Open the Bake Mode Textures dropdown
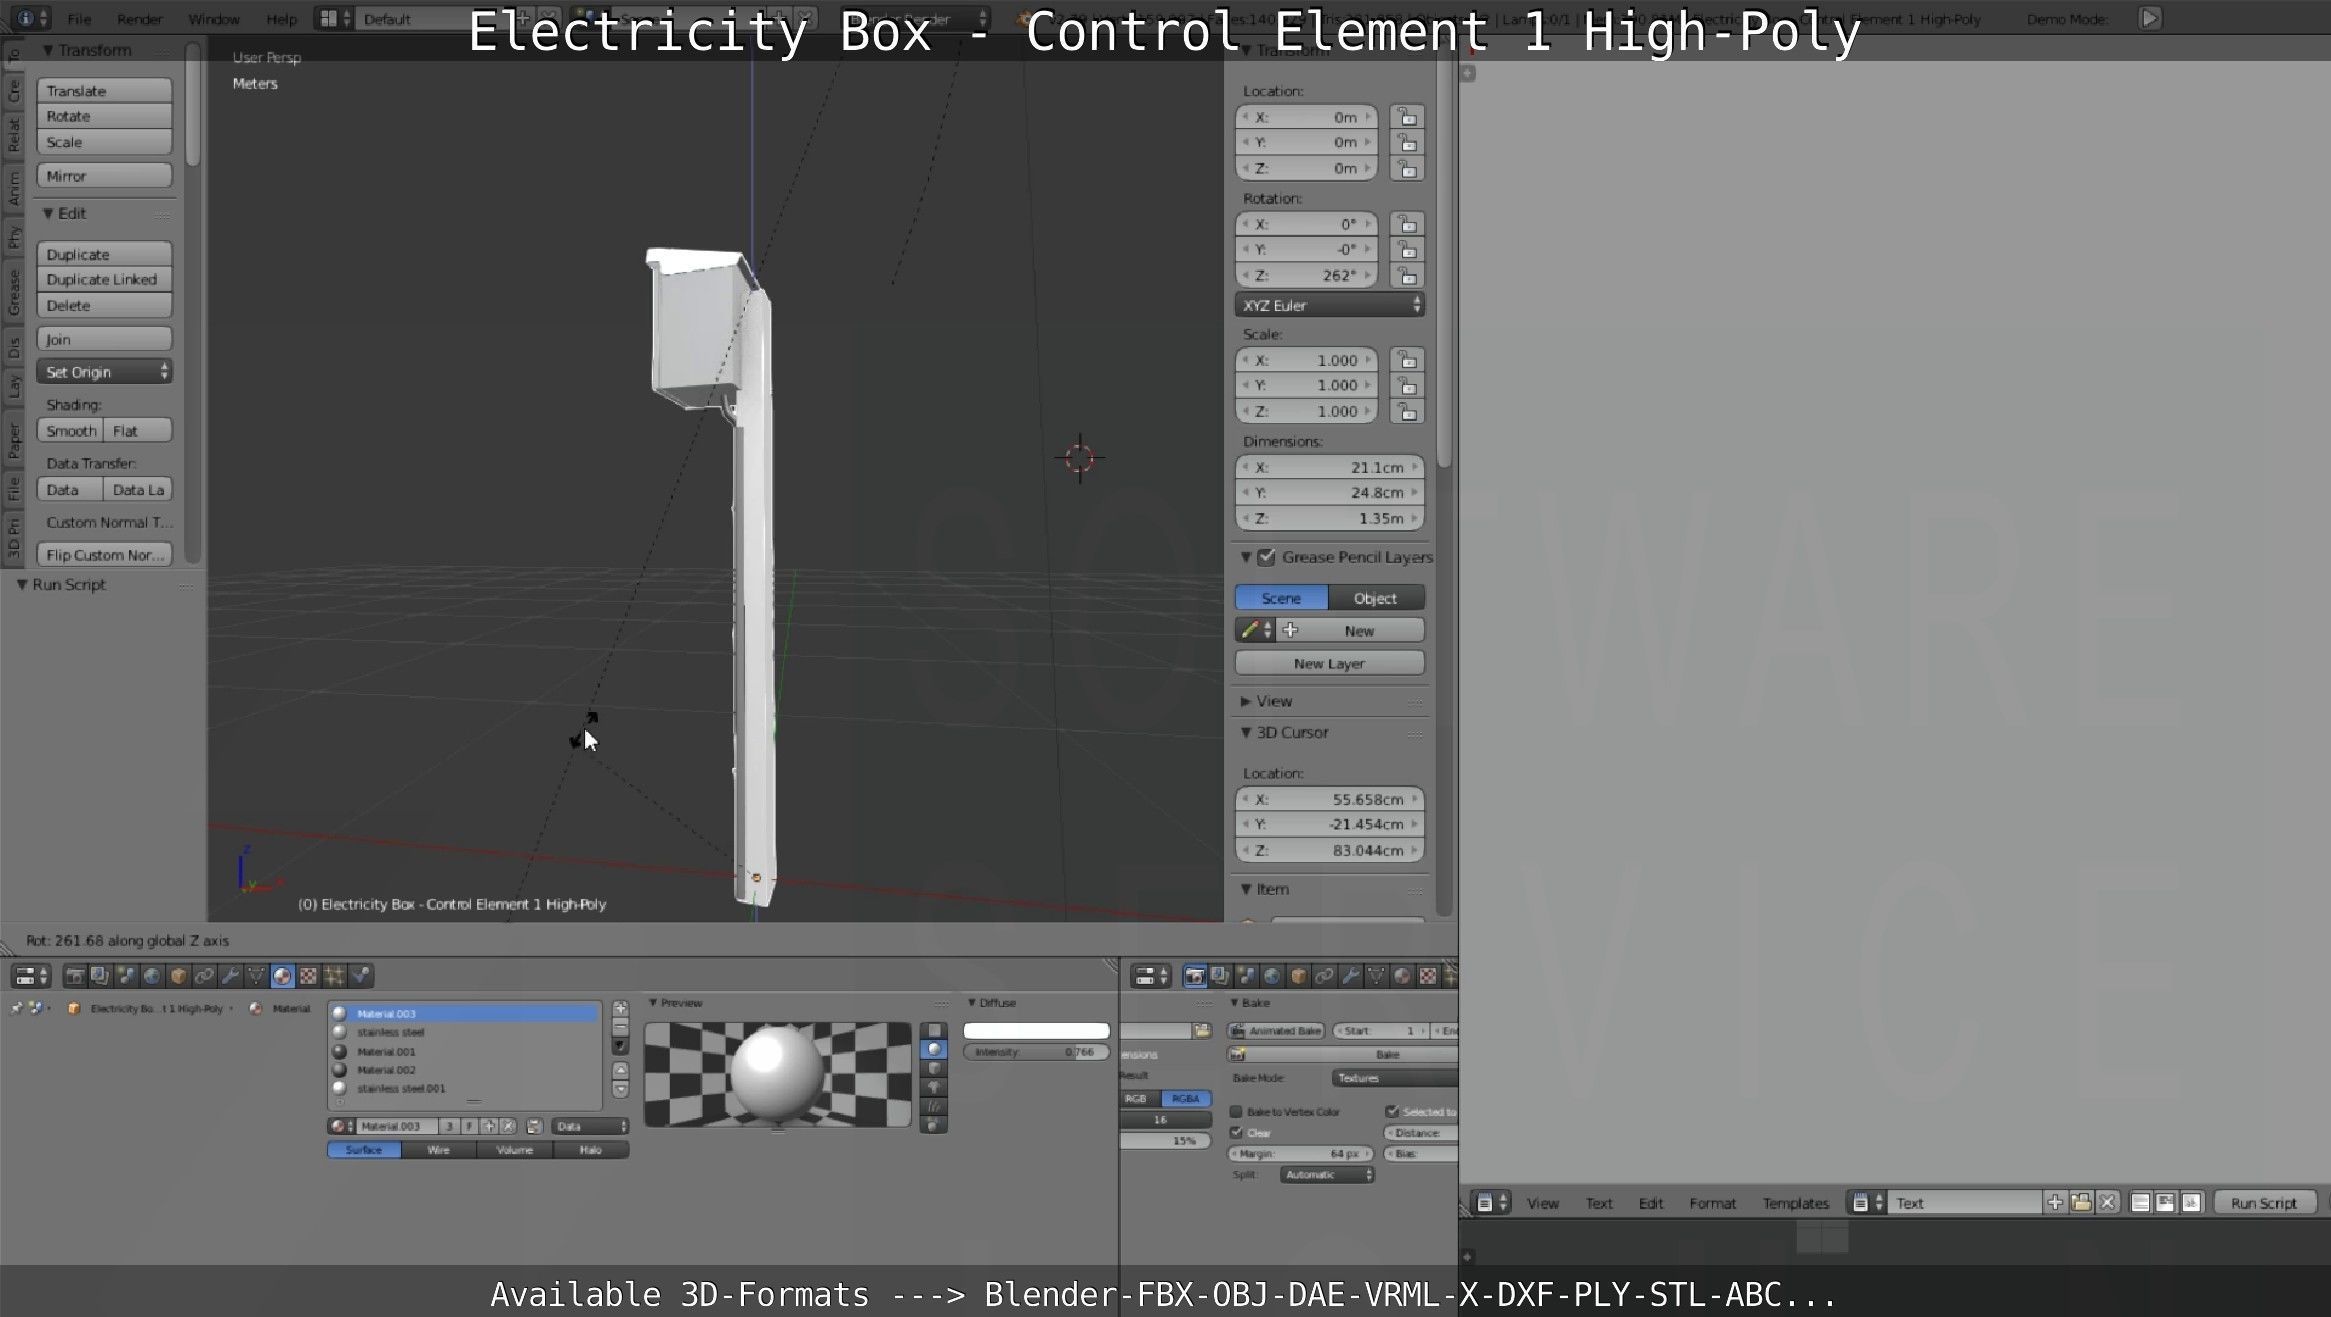Screen dimensions: 2331x1317 [x=1395, y=1078]
